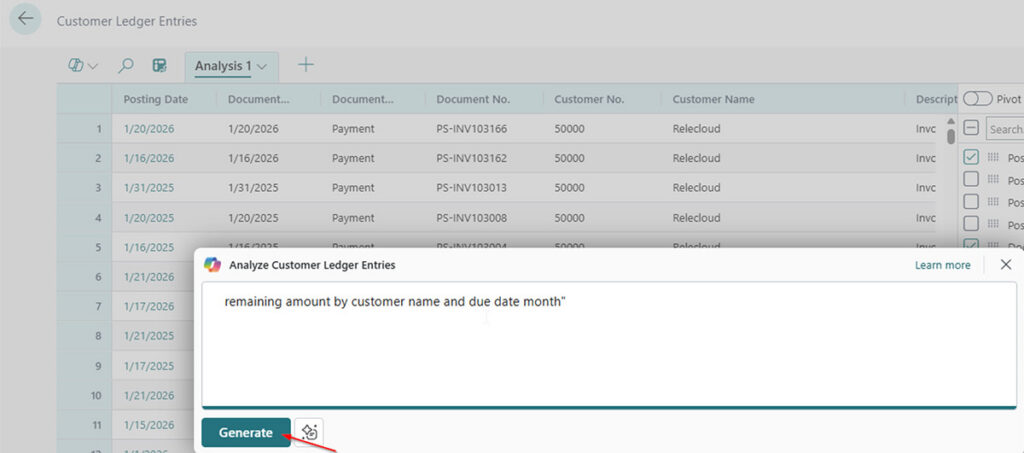
Task: Click the Customer Ledger Entries page title
Action: (x=127, y=21)
